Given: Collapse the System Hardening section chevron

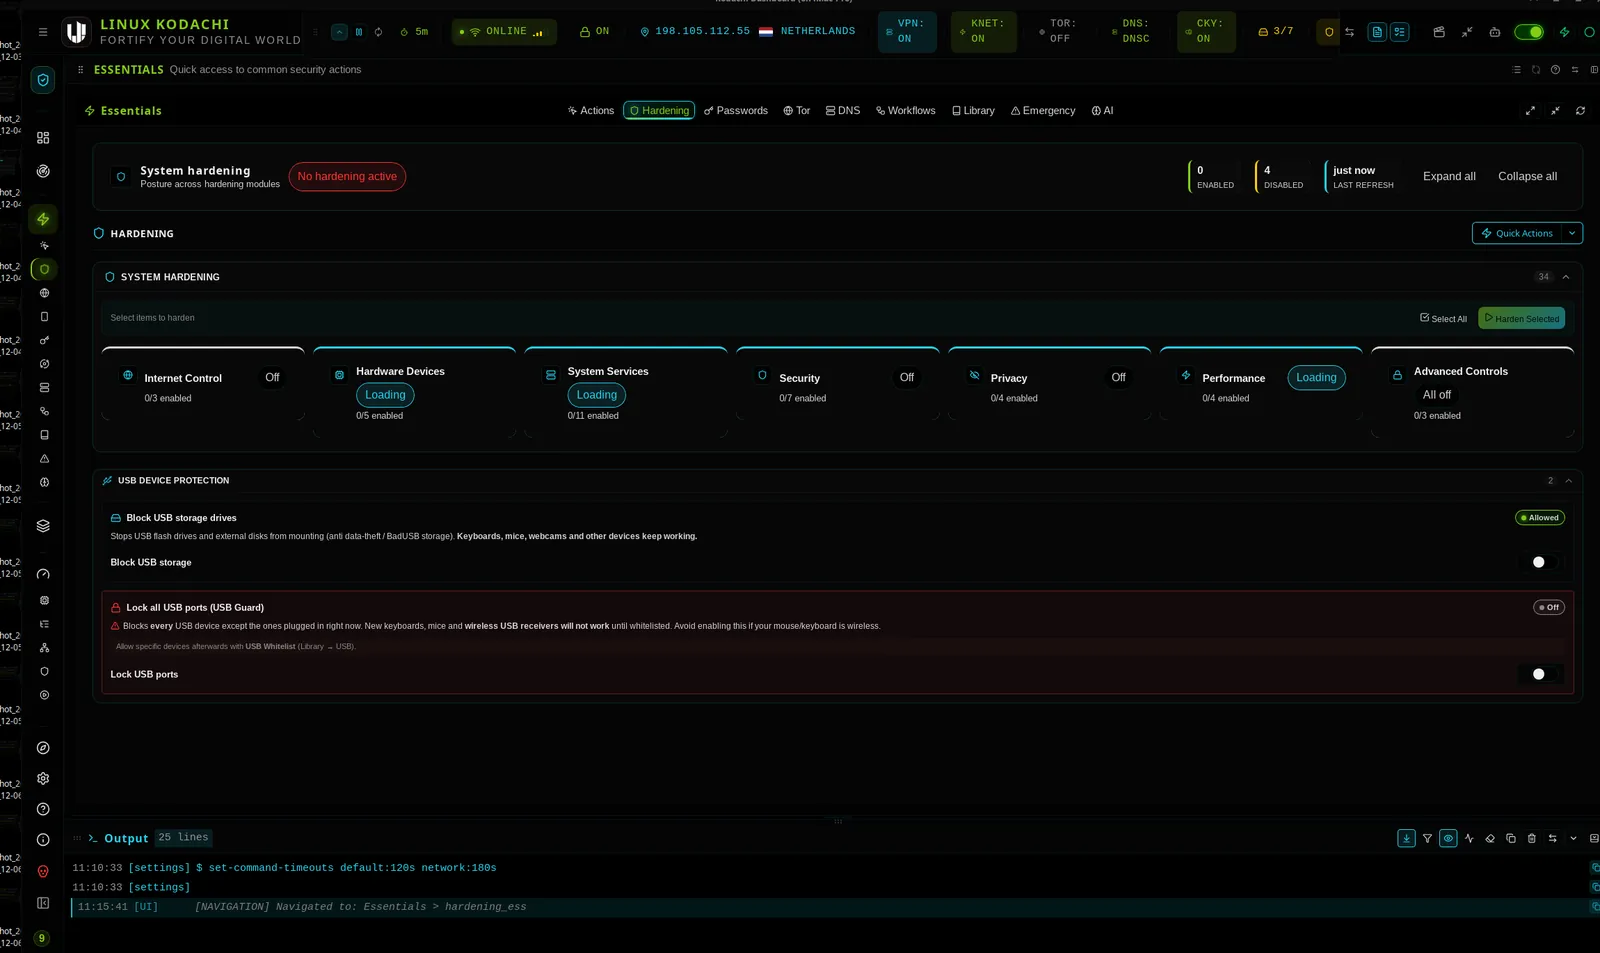Looking at the screenshot, I should pyautogui.click(x=1566, y=277).
